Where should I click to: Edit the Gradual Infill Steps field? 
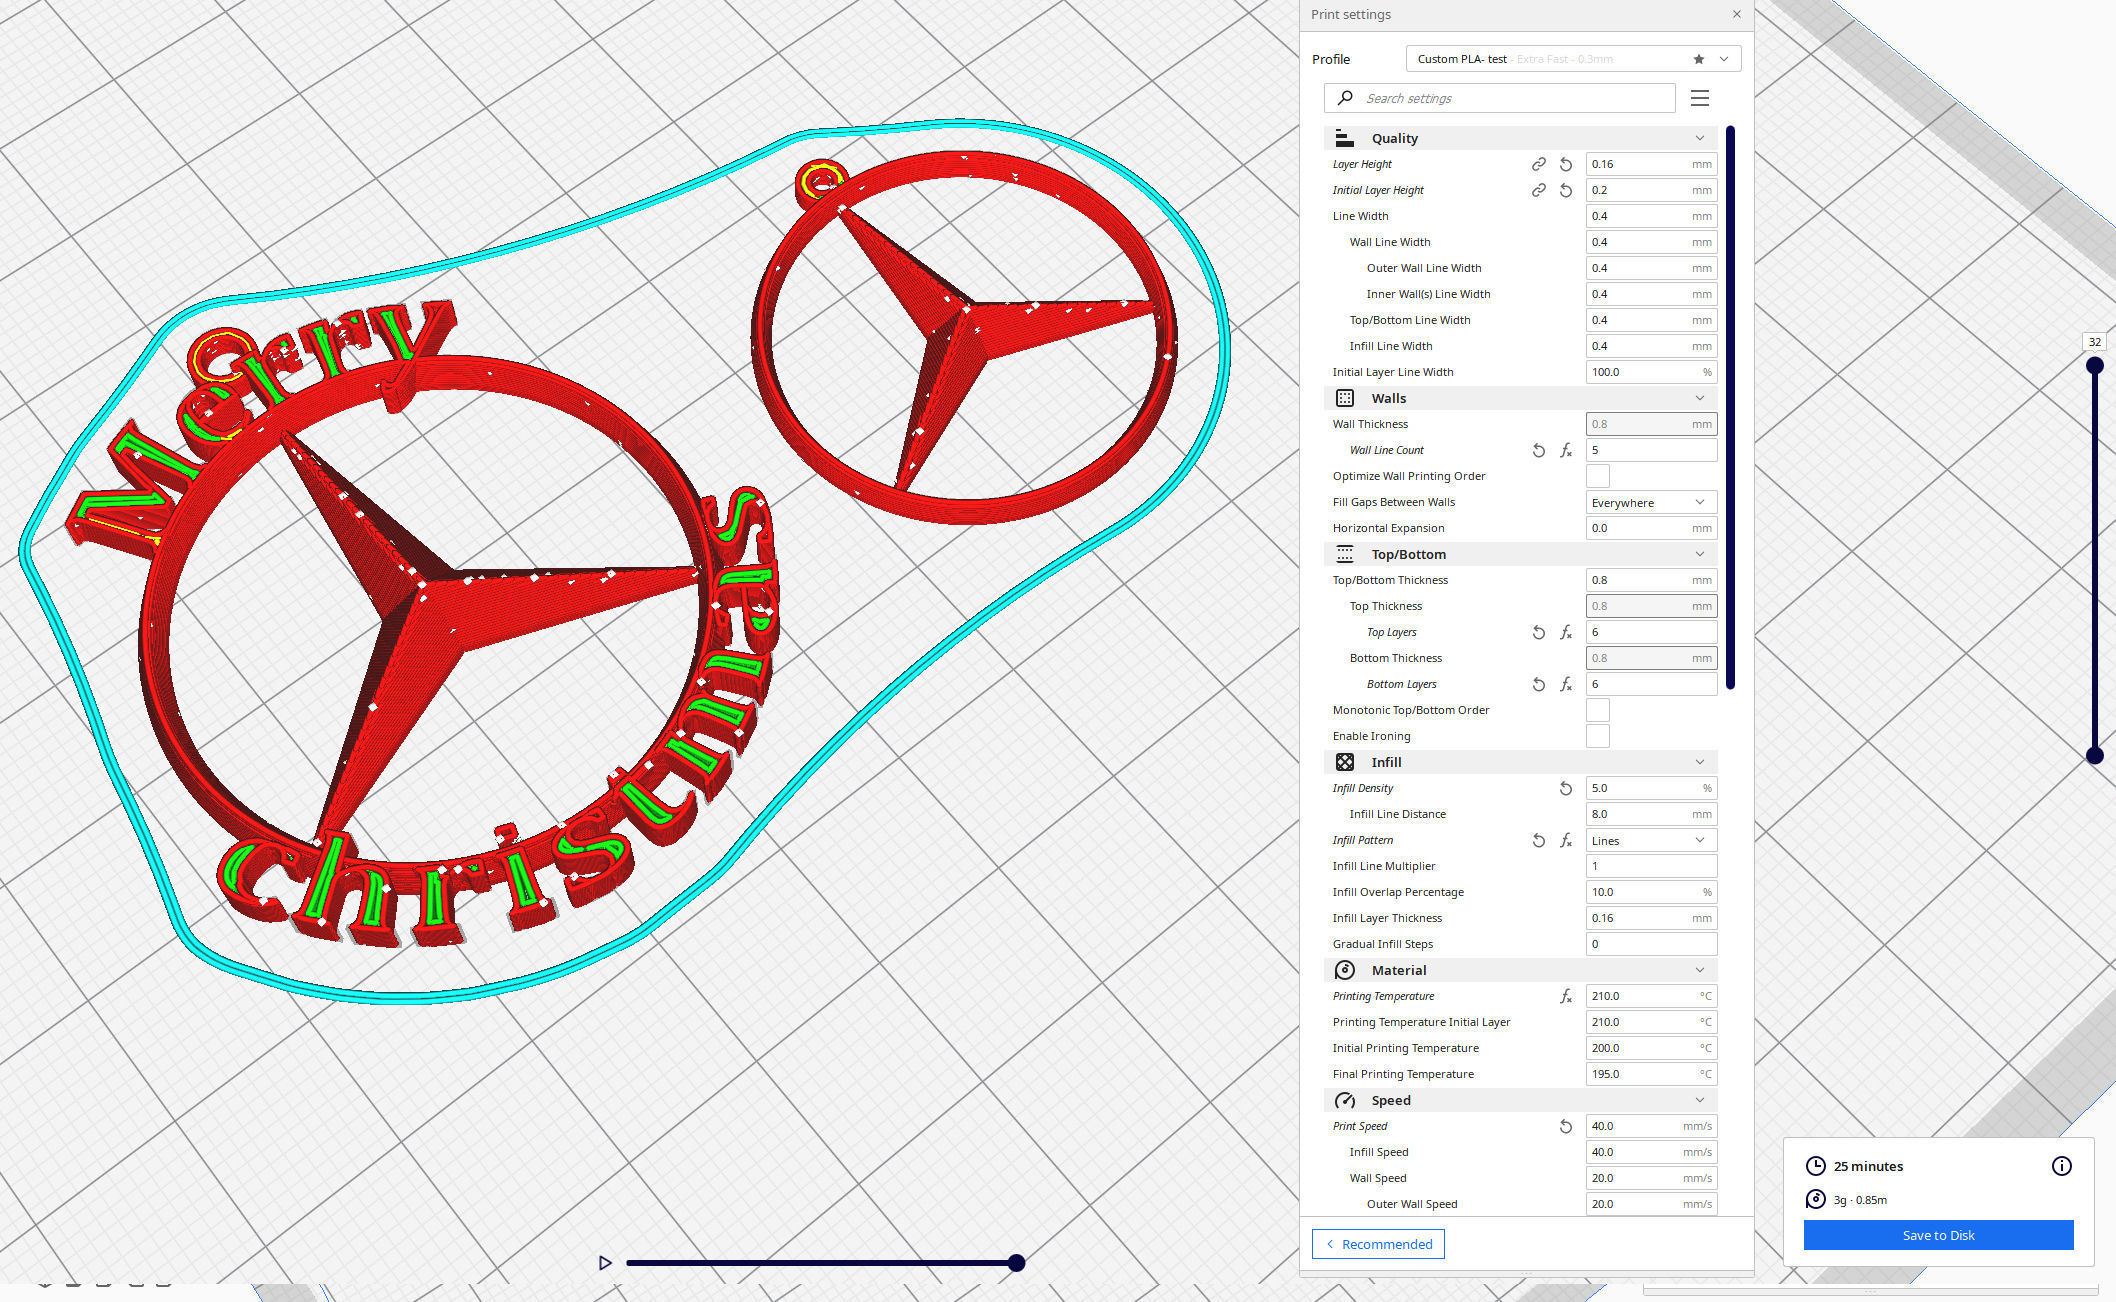click(1651, 944)
